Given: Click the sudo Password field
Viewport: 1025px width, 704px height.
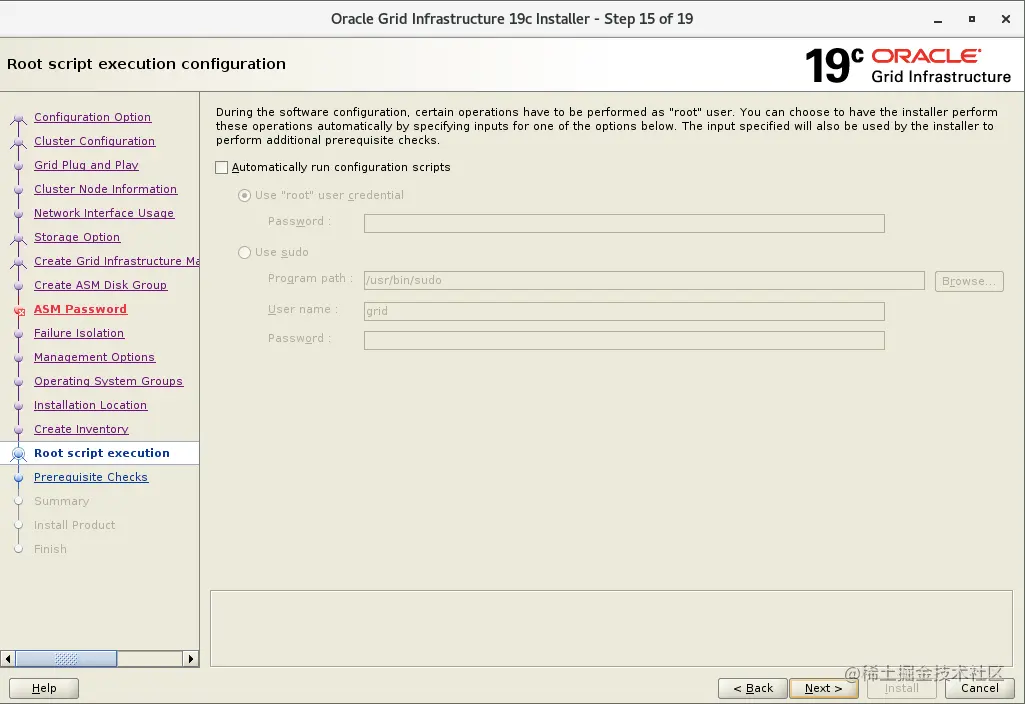Looking at the screenshot, I should click(x=624, y=341).
